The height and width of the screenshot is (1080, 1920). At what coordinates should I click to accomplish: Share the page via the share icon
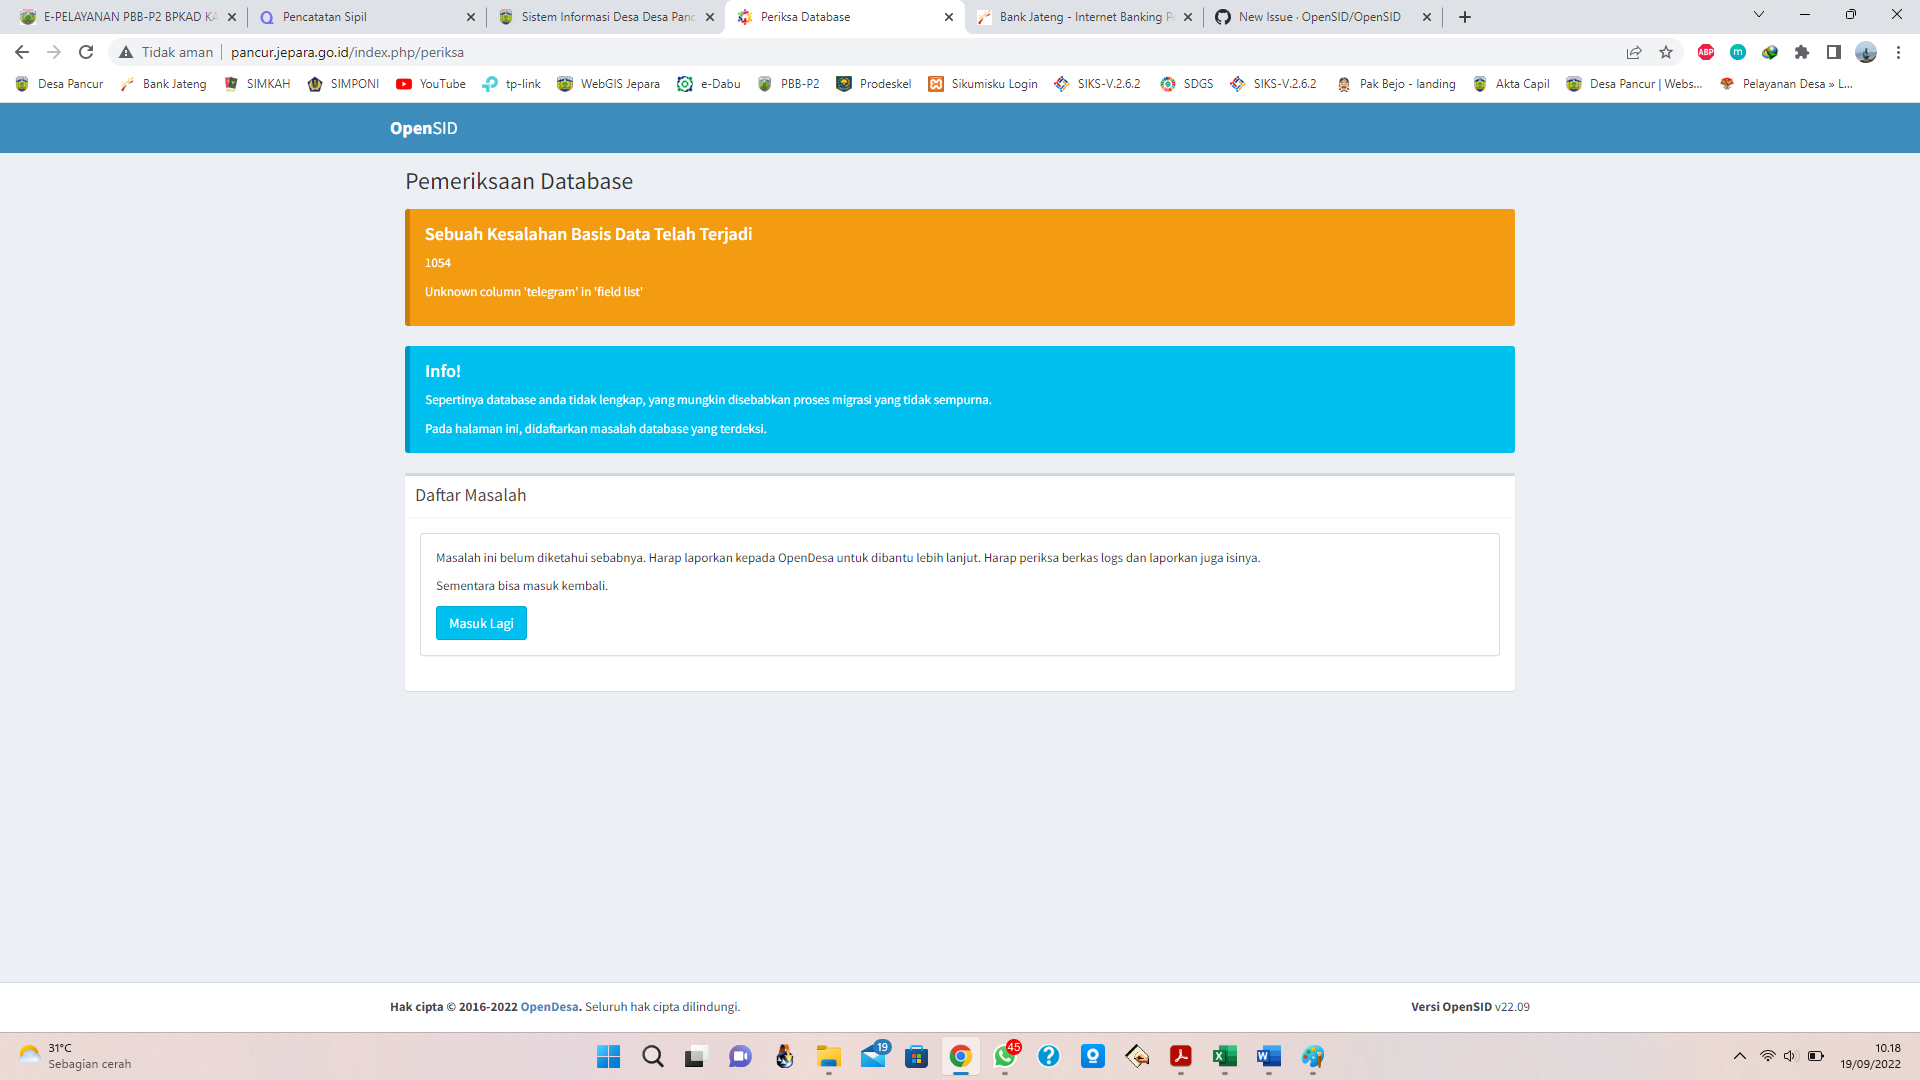click(1633, 52)
